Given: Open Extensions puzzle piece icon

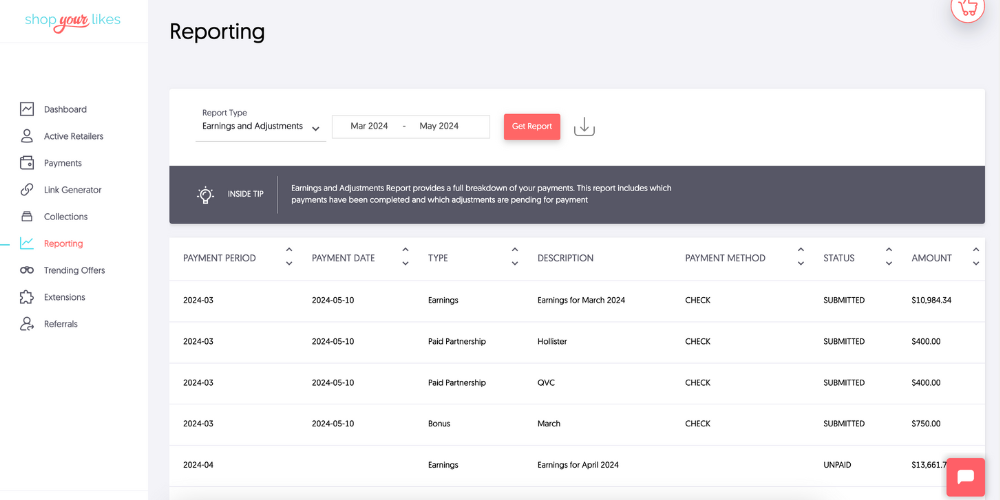Looking at the screenshot, I should coord(27,297).
